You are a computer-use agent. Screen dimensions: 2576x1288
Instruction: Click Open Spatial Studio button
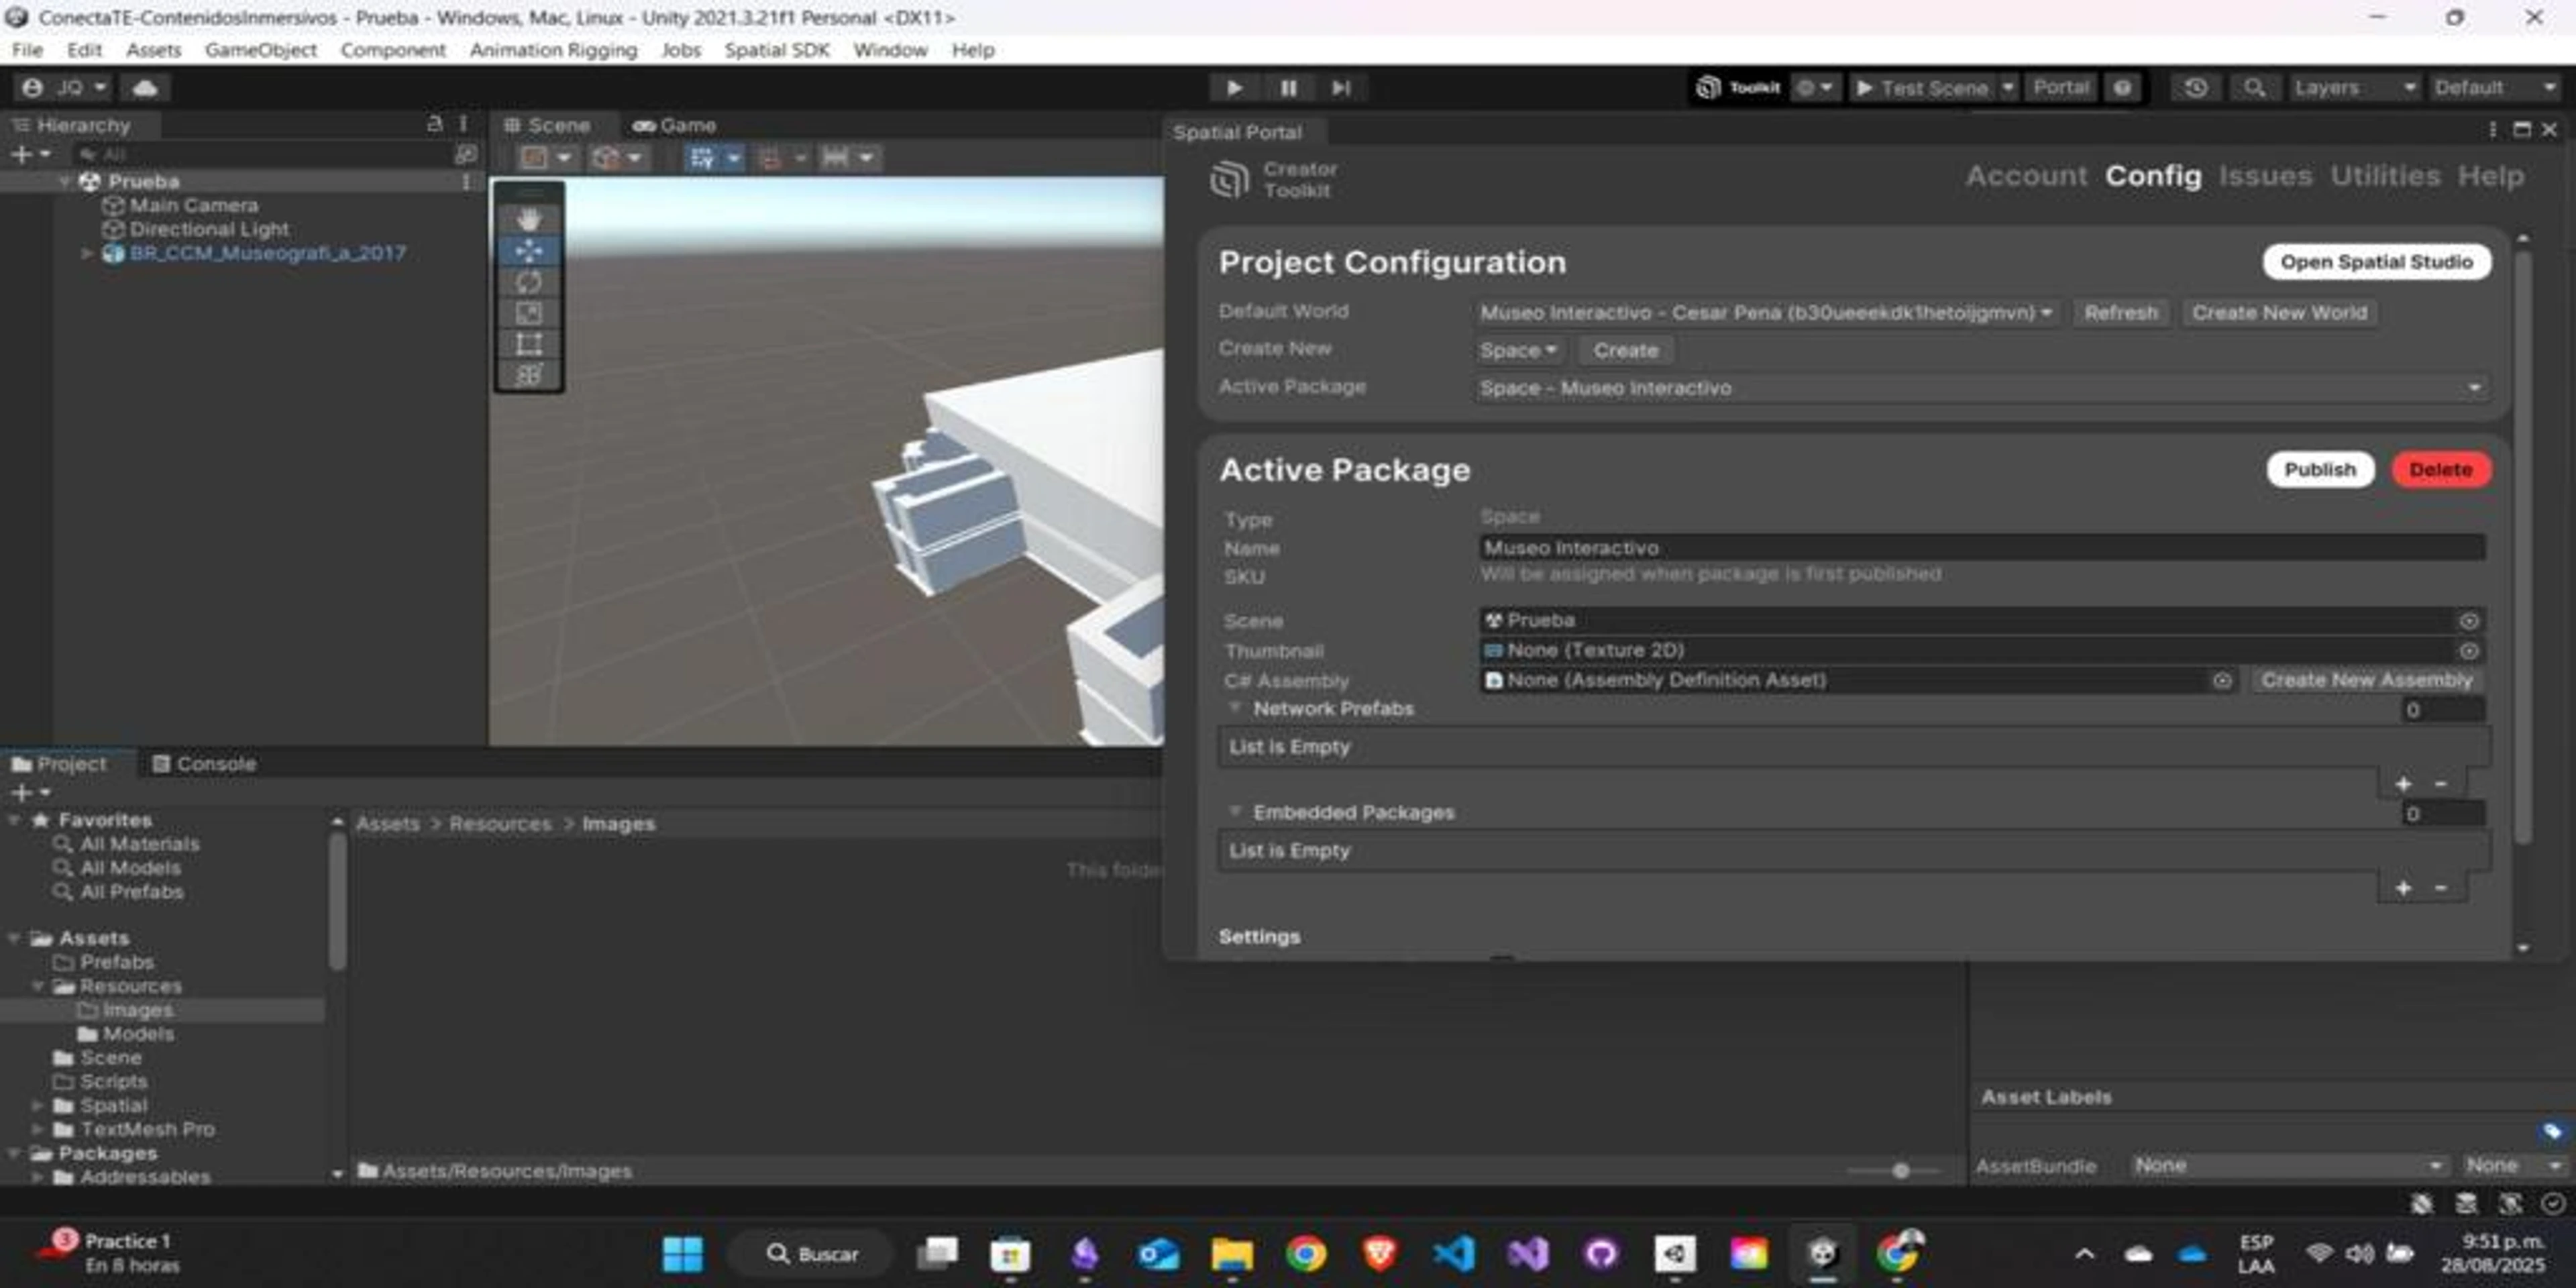(x=2376, y=262)
